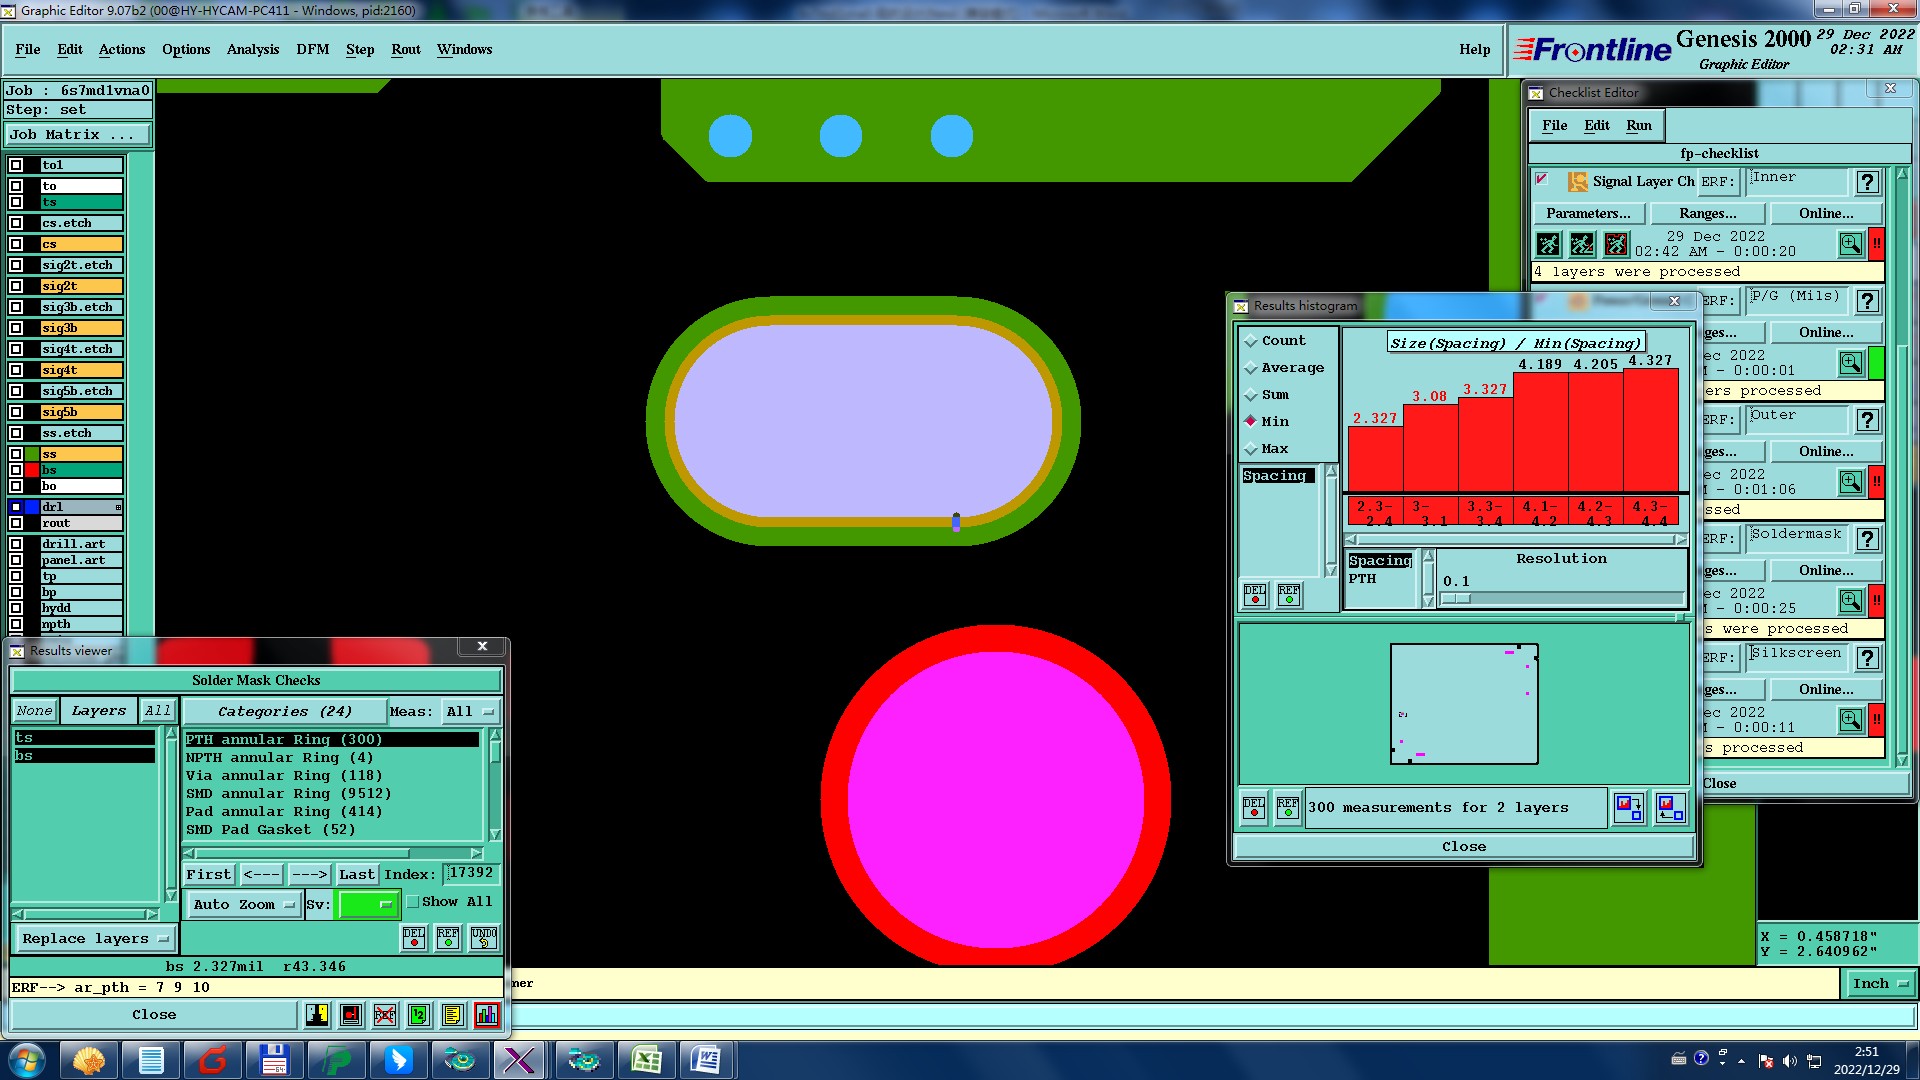Image resolution: width=1920 pixels, height=1080 pixels.
Task: Enable the Show All checkbox
Action: click(x=413, y=902)
